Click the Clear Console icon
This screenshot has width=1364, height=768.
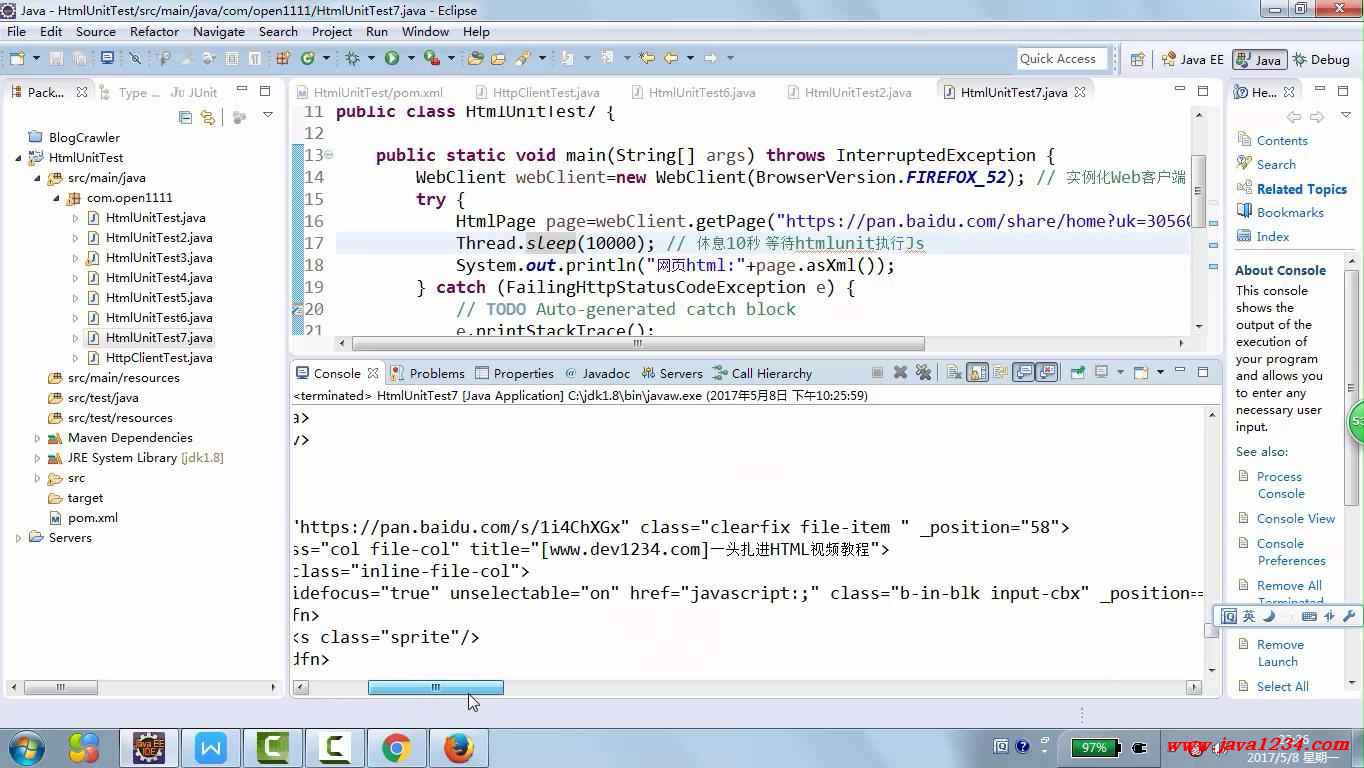(x=954, y=372)
